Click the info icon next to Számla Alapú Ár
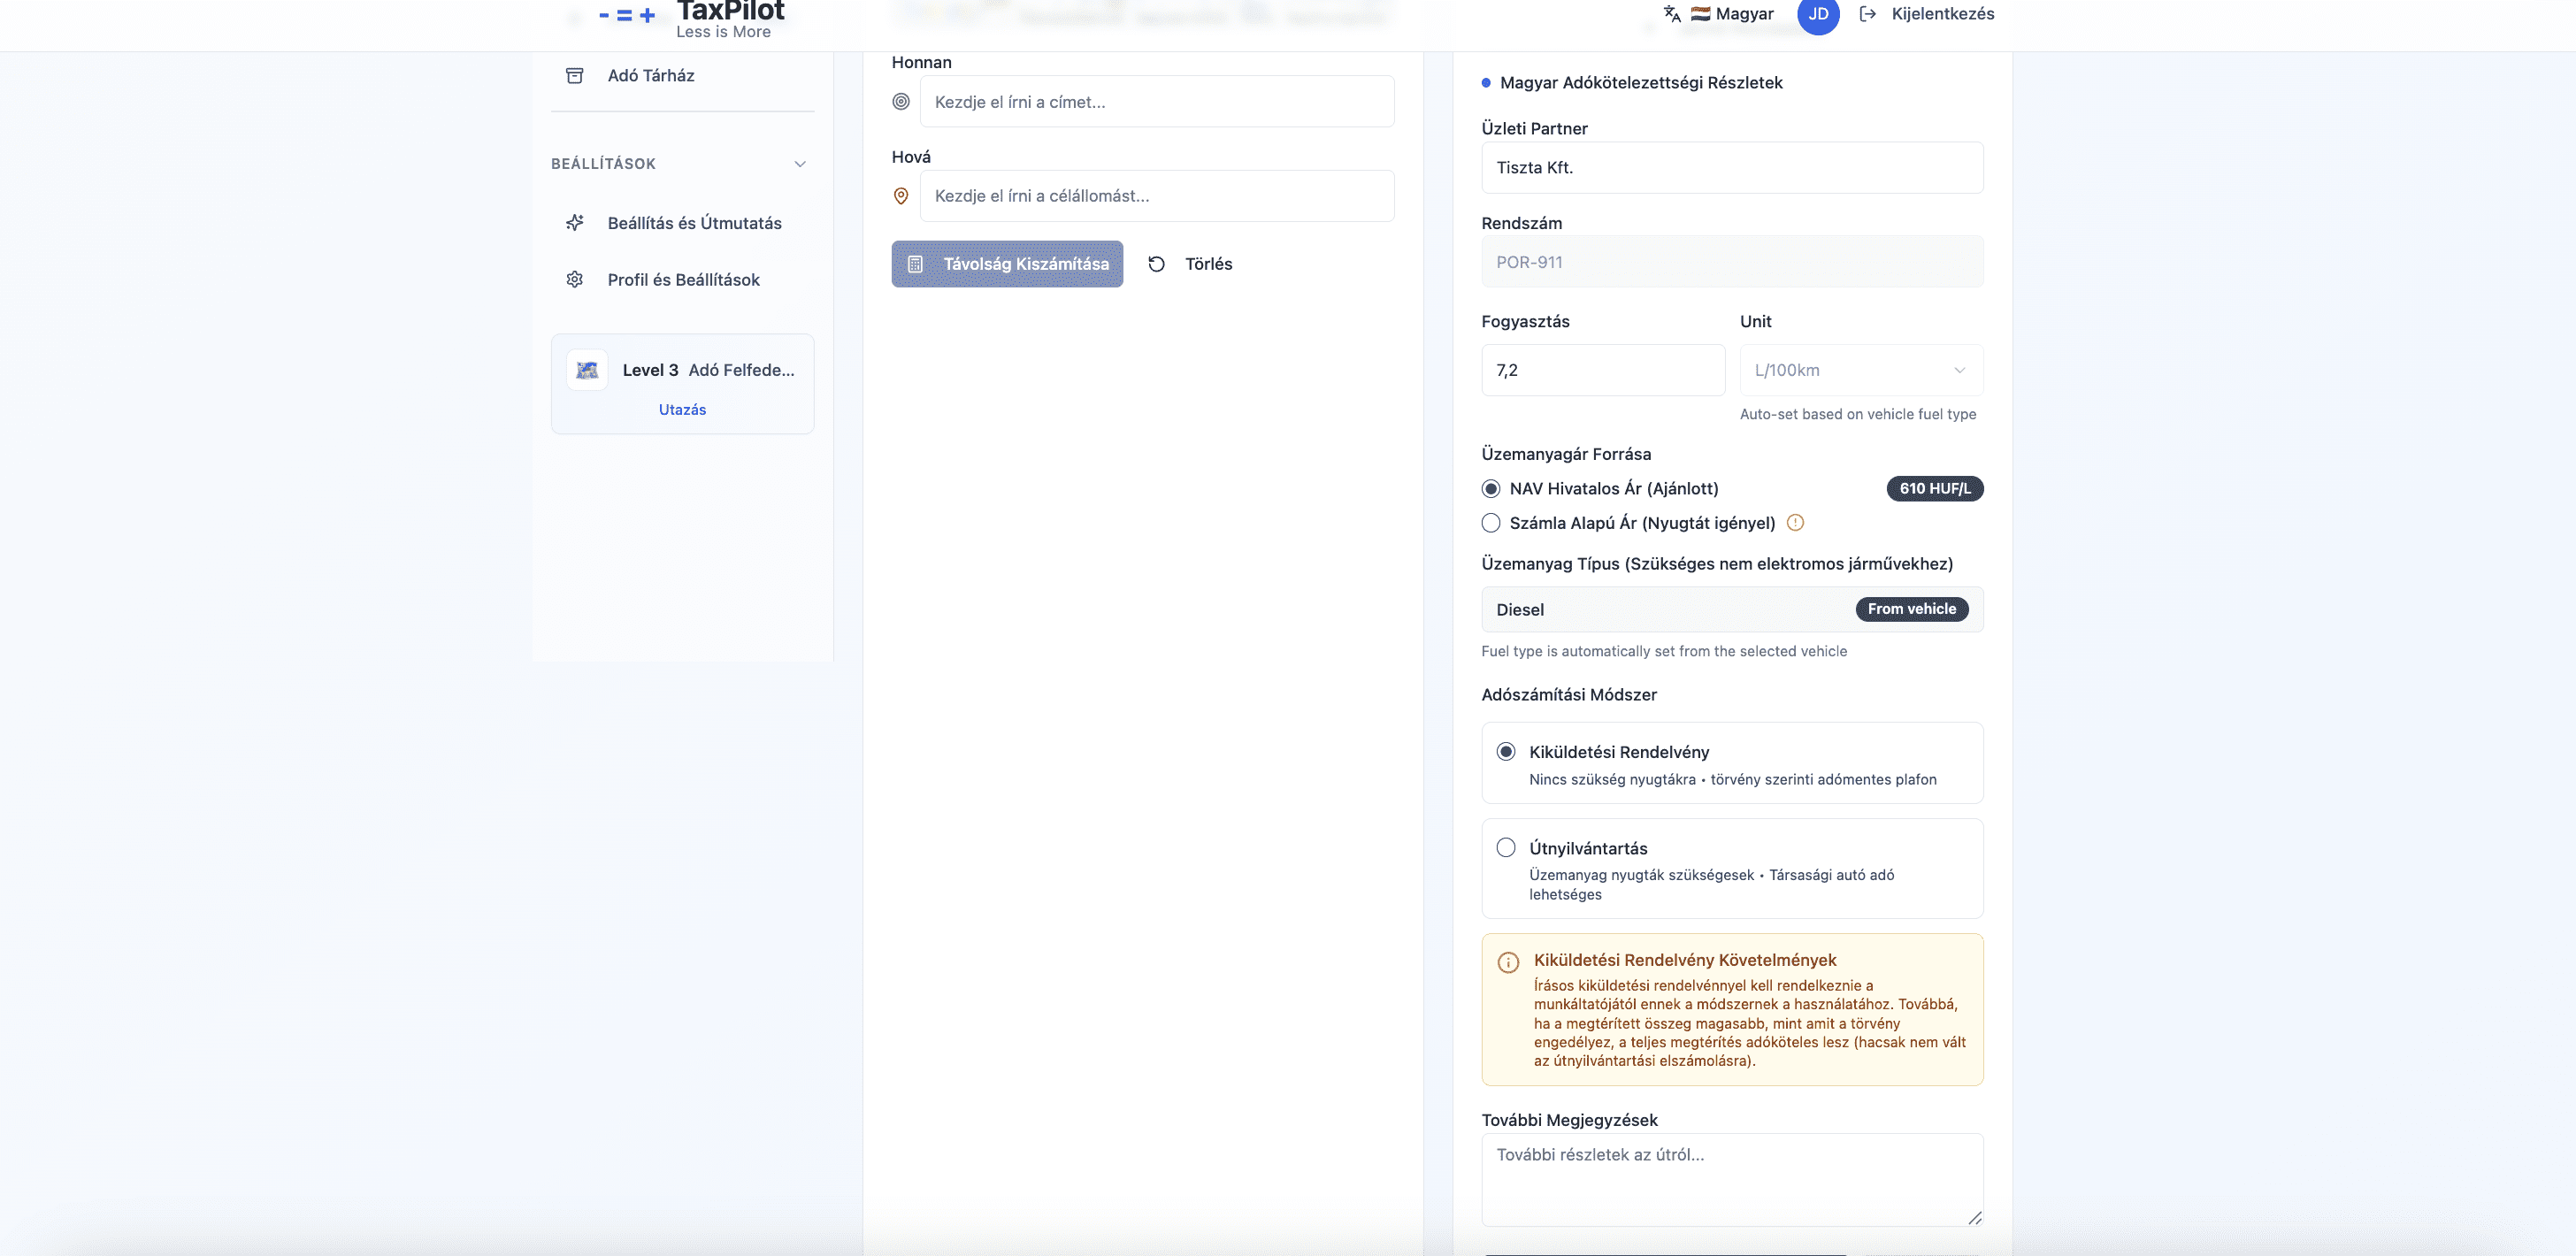 click(x=1795, y=523)
